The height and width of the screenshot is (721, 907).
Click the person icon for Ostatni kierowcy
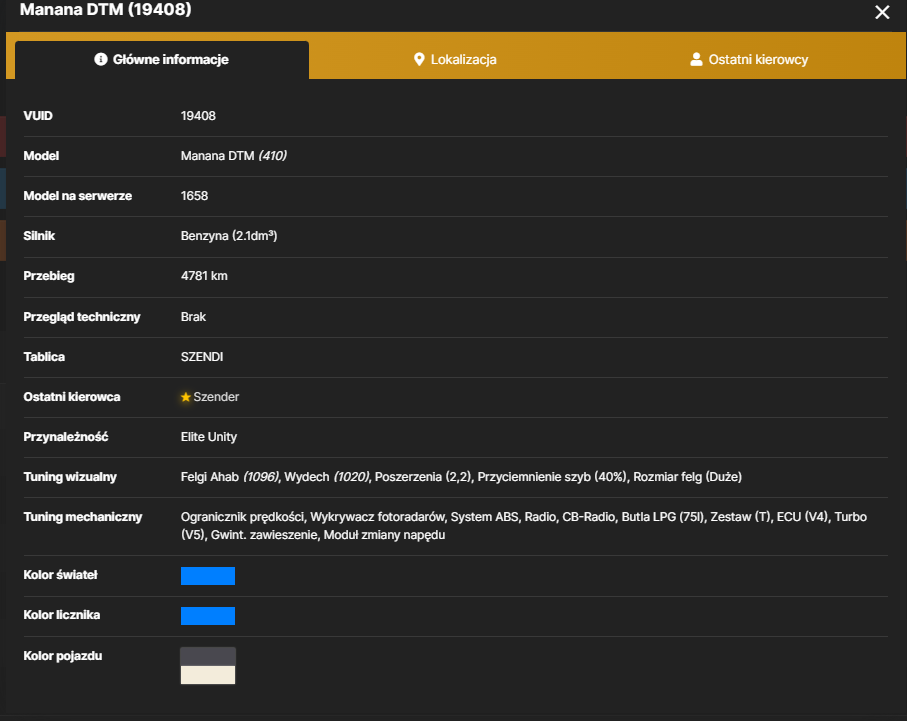(696, 60)
